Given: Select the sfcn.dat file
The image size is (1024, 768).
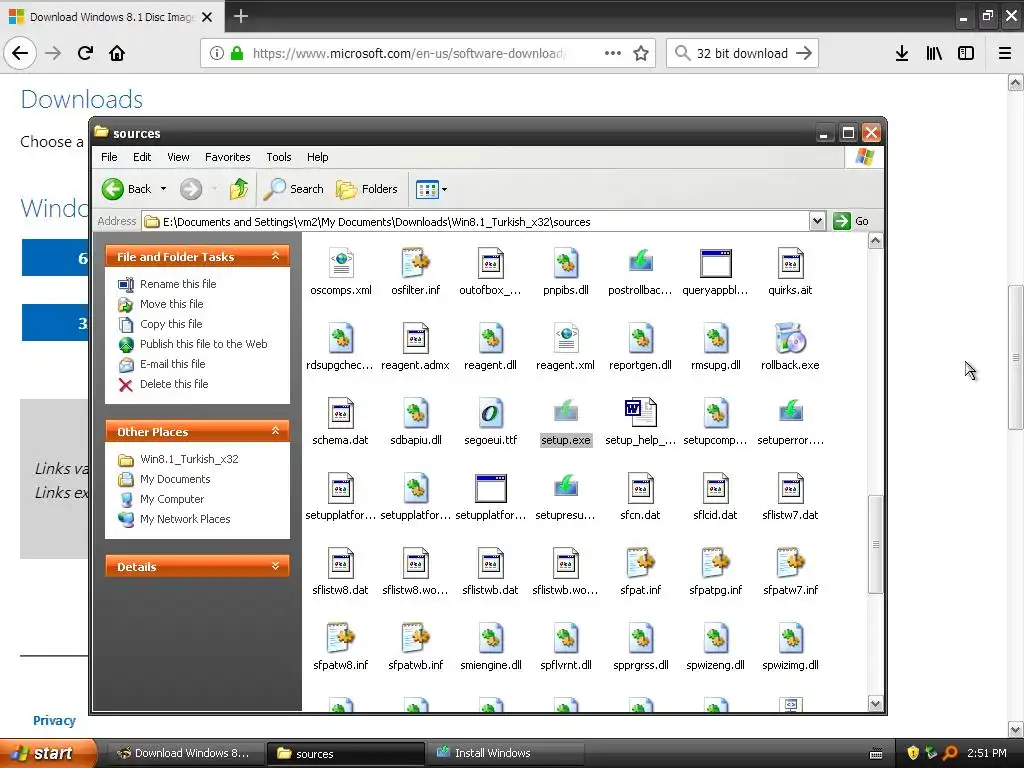Looking at the screenshot, I should (x=641, y=498).
